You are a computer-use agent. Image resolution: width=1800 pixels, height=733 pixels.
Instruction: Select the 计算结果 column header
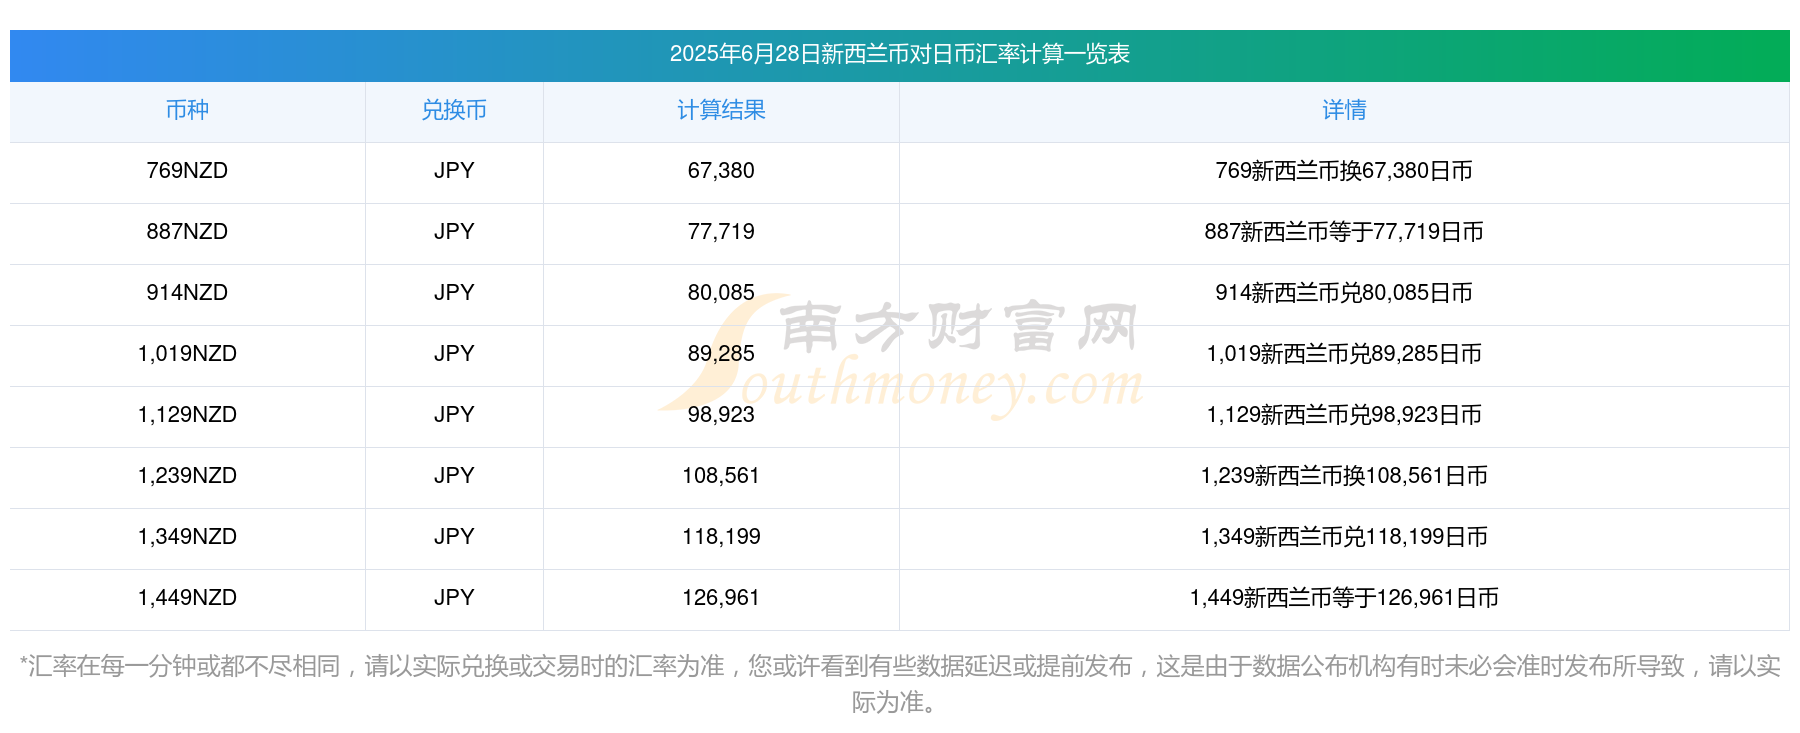(x=721, y=110)
